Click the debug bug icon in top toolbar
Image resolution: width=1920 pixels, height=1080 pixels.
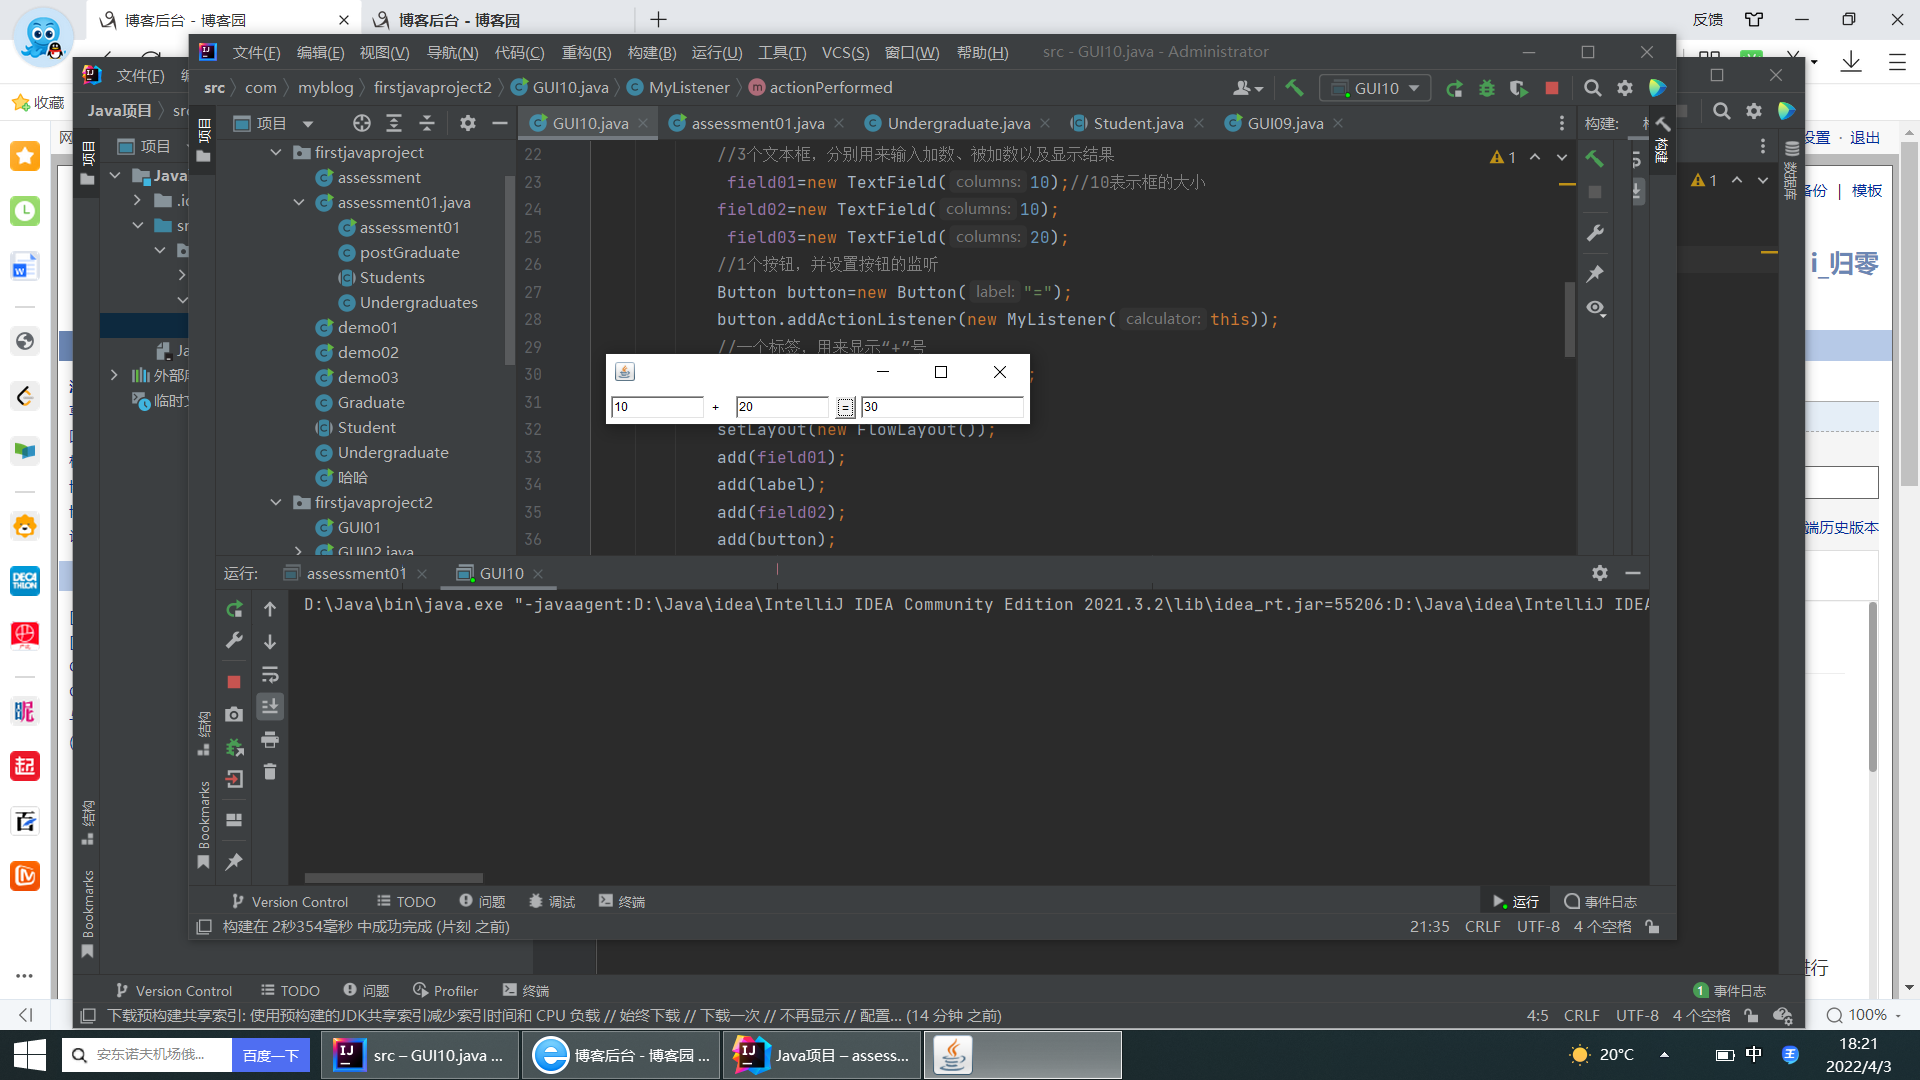tap(1487, 88)
